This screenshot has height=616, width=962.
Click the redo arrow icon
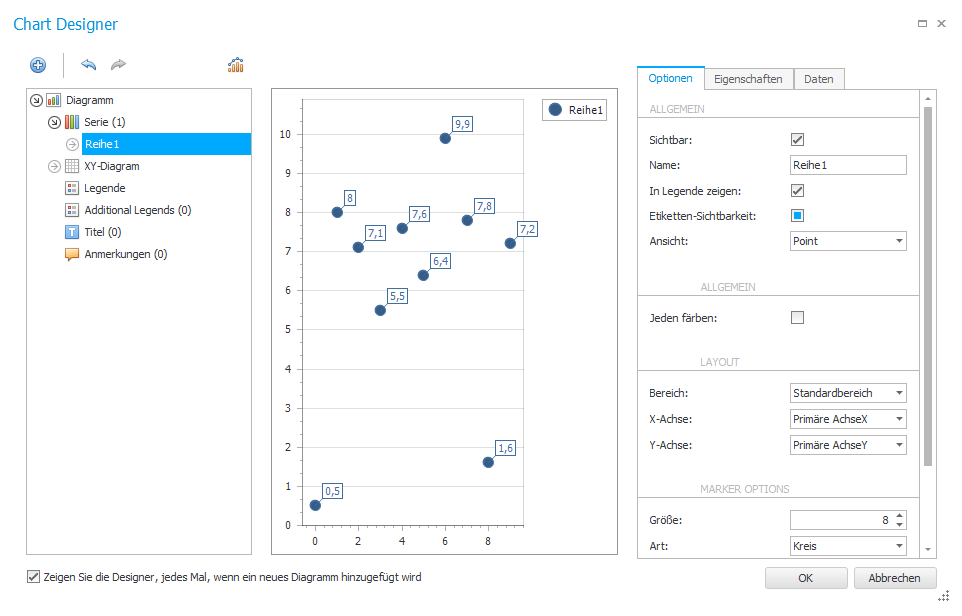pyautogui.click(x=118, y=64)
